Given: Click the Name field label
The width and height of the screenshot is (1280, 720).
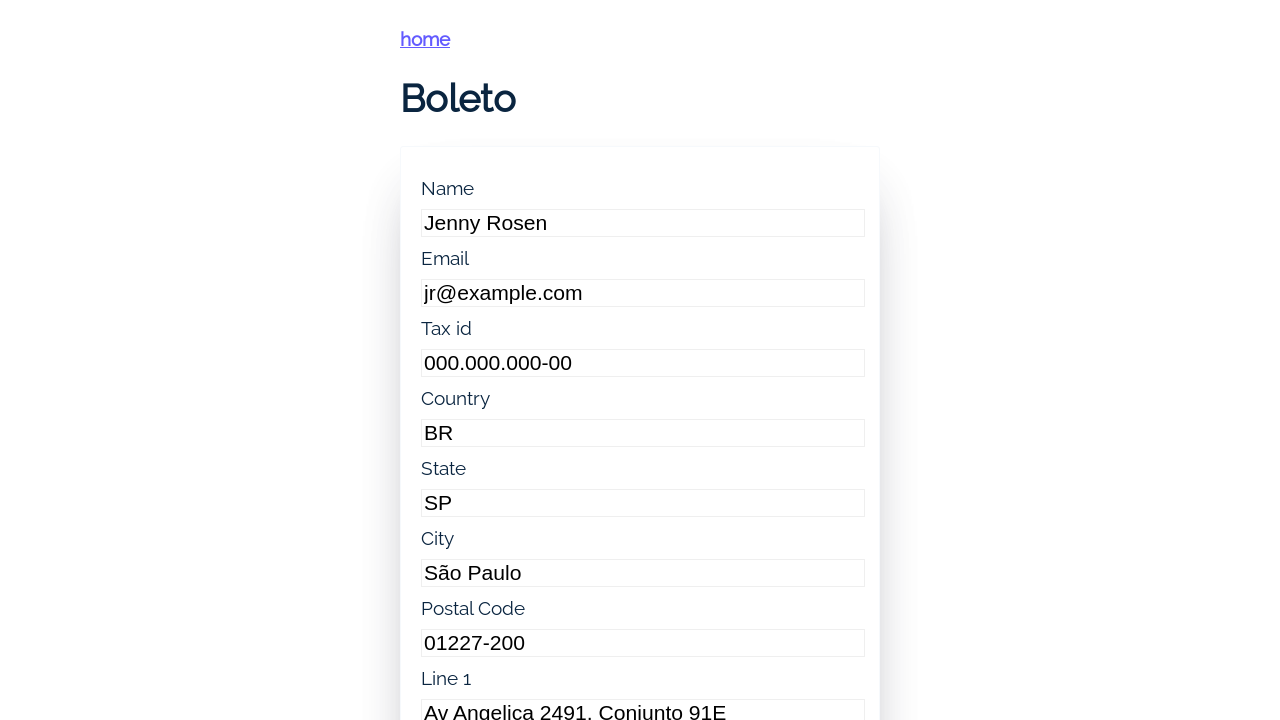Looking at the screenshot, I should coord(447,189).
